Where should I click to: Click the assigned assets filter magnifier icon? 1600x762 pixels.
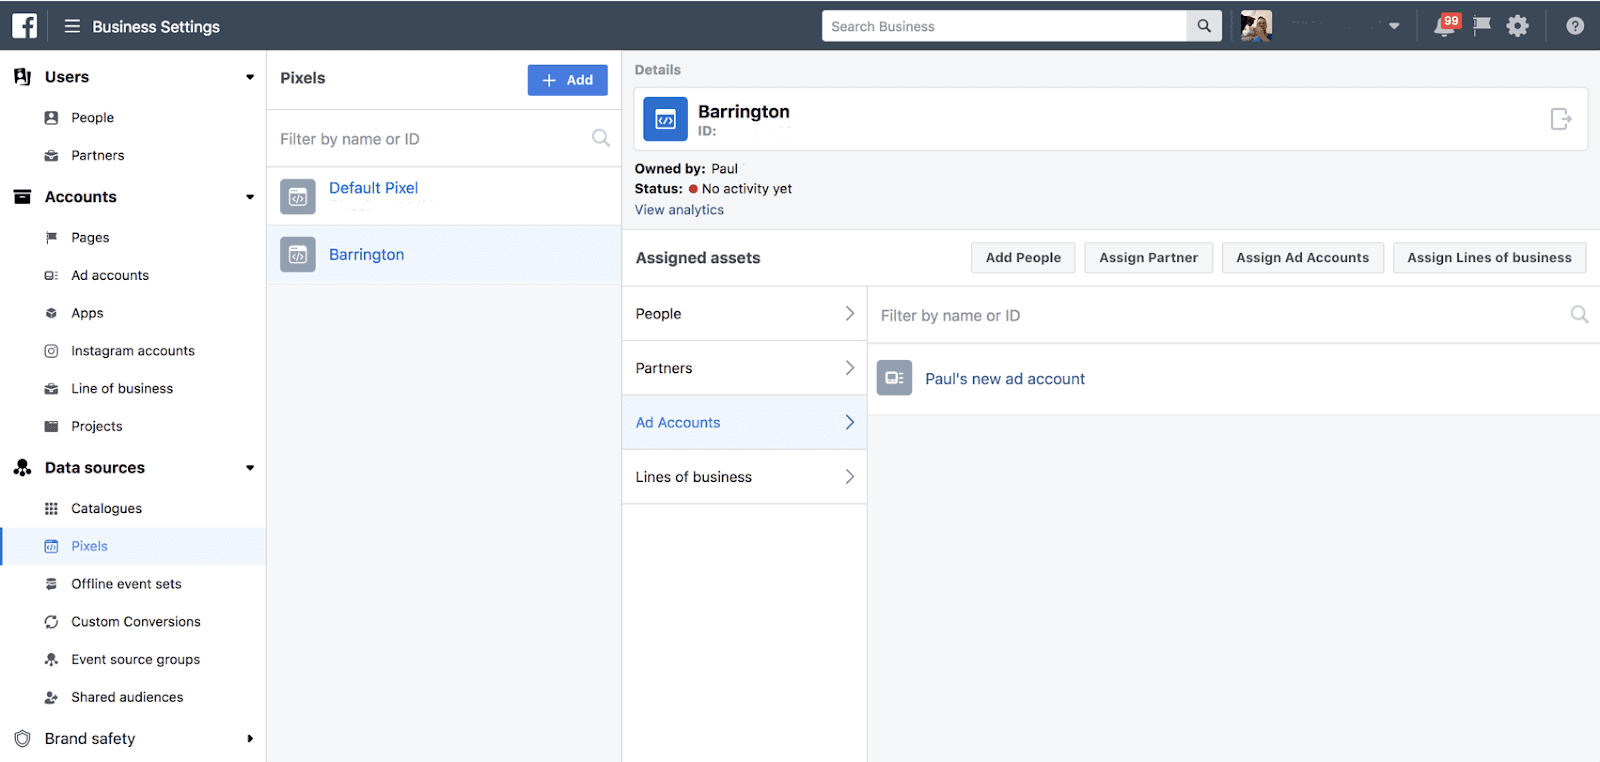pos(1579,315)
